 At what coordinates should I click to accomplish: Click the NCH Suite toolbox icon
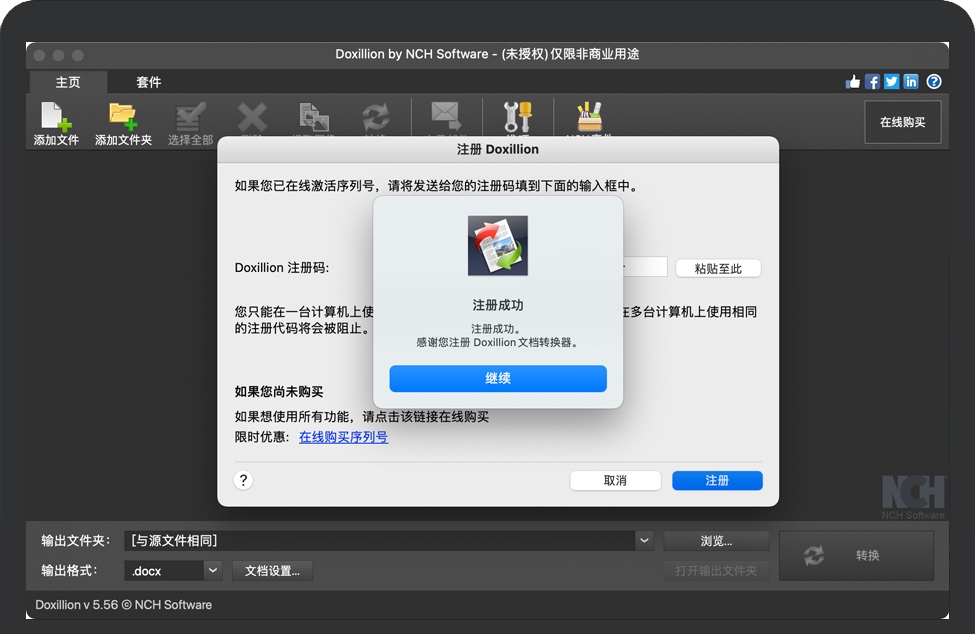point(589,117)
